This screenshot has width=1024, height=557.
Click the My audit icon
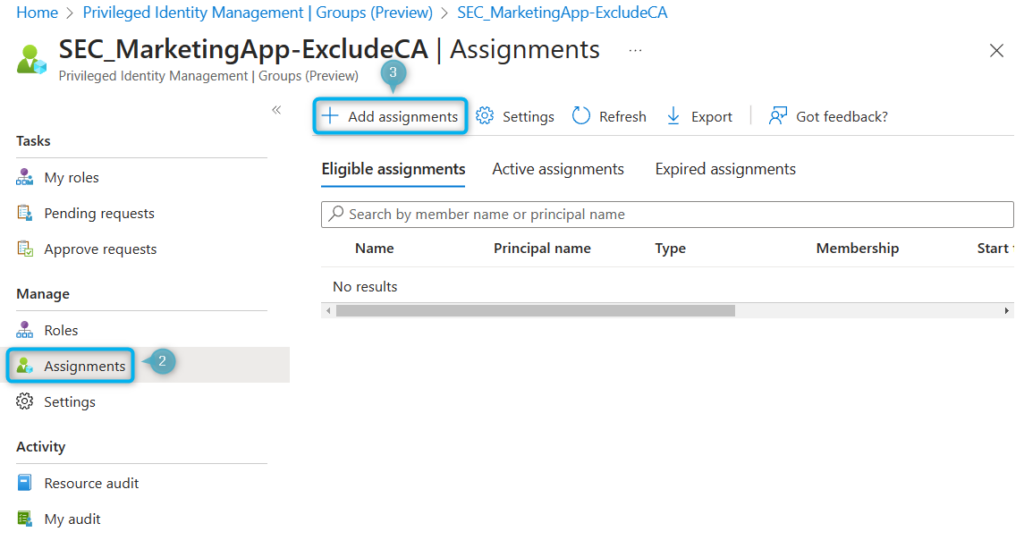pos(25,518)
